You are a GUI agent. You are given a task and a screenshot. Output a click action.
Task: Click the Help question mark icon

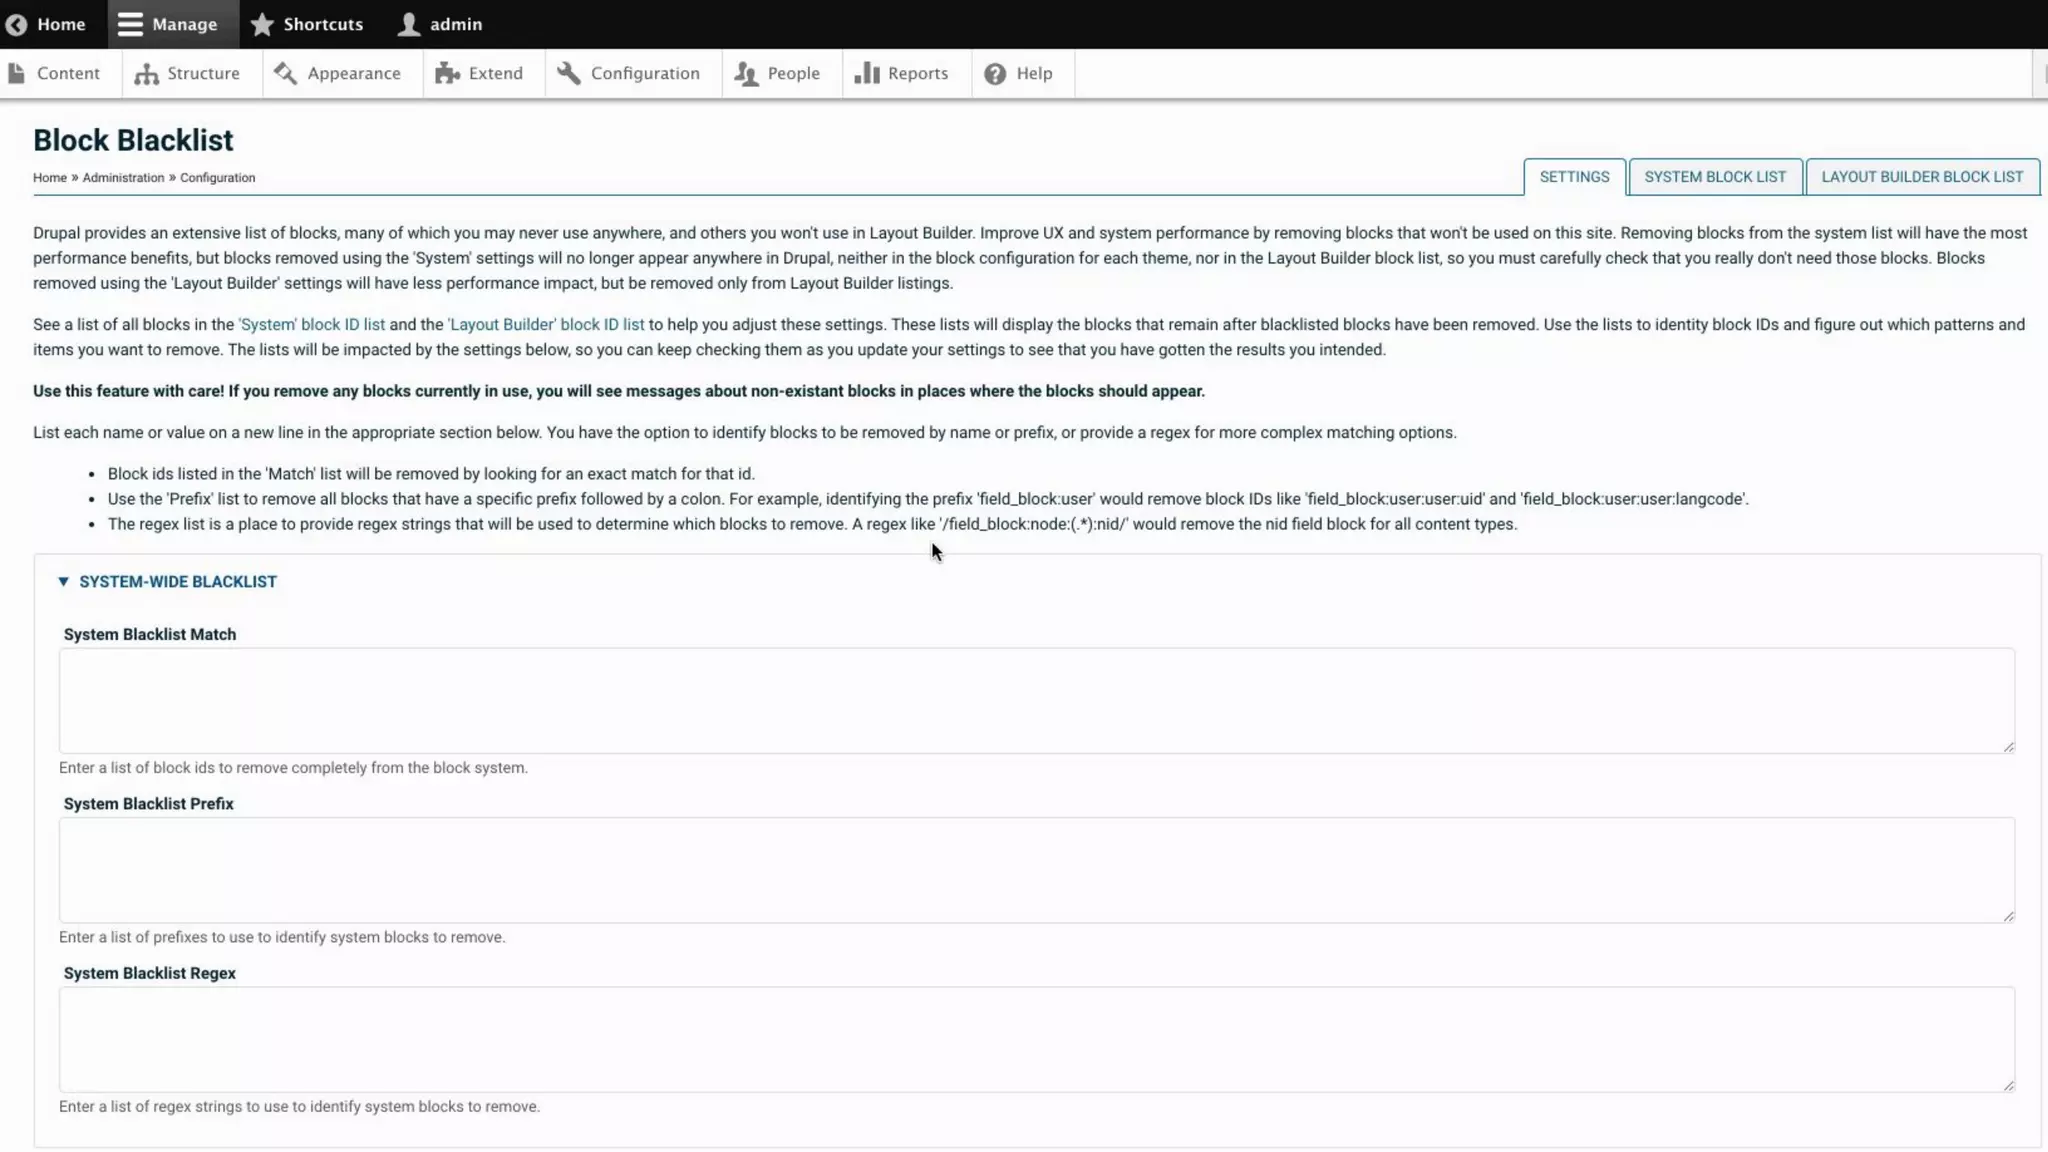point(994,73)
